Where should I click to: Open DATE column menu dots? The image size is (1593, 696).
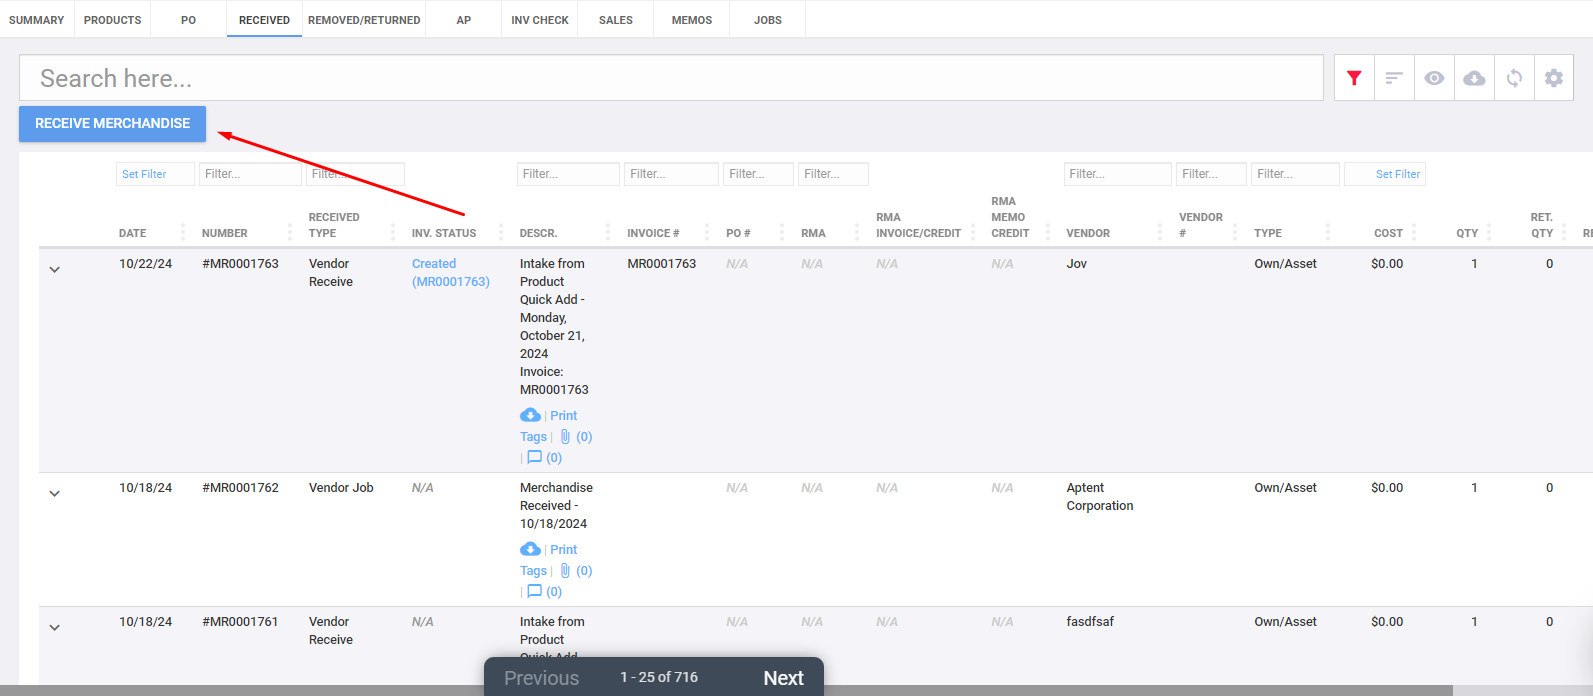[183, 232]
